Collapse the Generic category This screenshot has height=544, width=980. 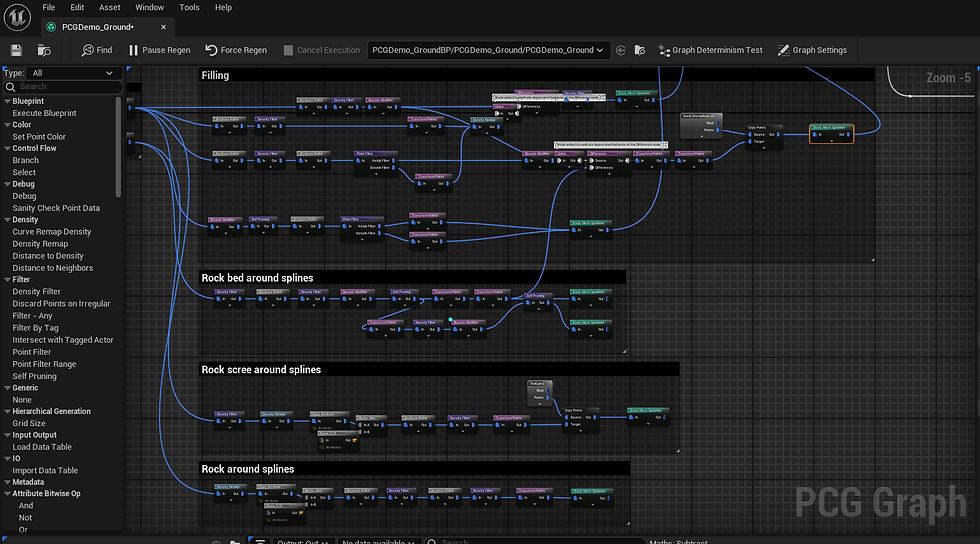(8, 388)
